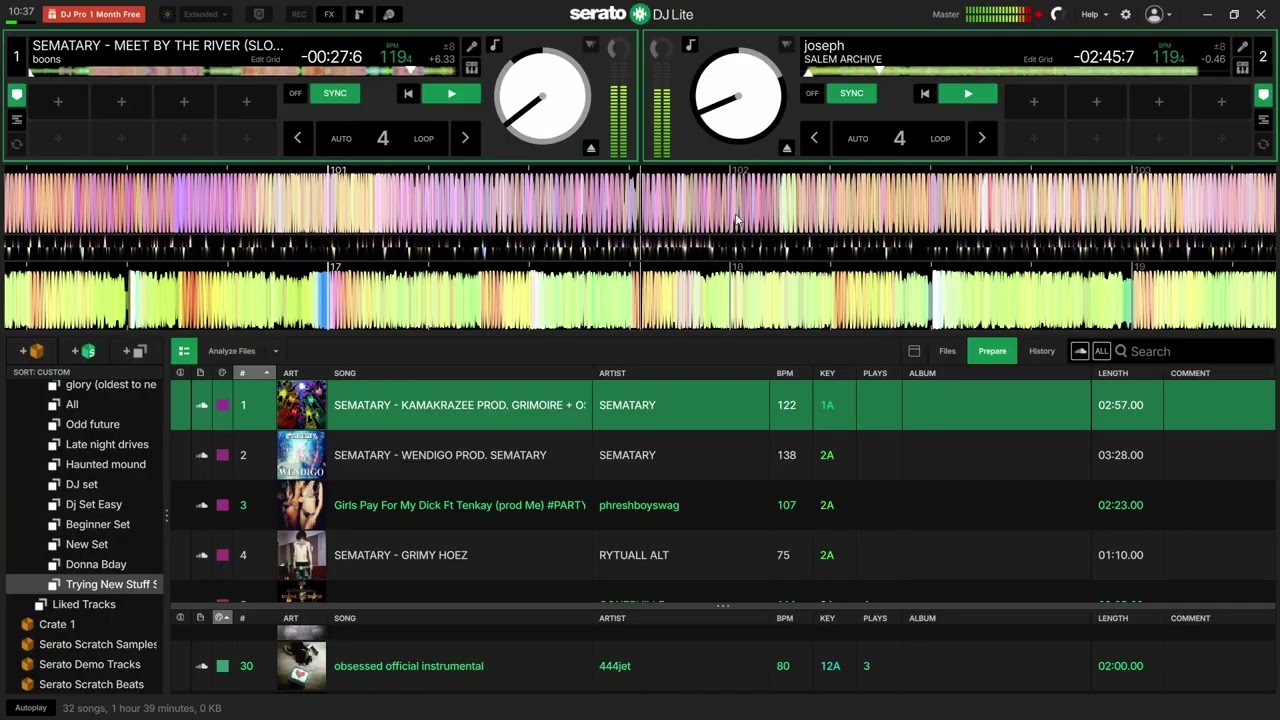This screenshot has height=720, width=1280.
Task: Toggle Autoplay in the status bar
Action: tap(31, 708)
